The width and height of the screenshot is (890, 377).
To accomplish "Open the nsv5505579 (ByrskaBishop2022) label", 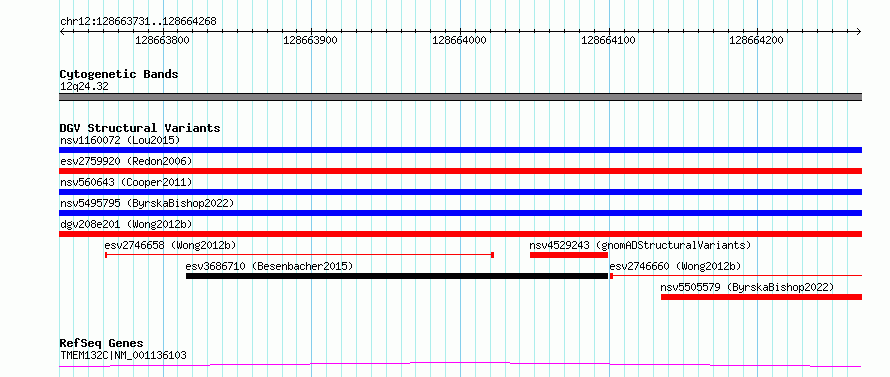I will click(x=748, y=287).
